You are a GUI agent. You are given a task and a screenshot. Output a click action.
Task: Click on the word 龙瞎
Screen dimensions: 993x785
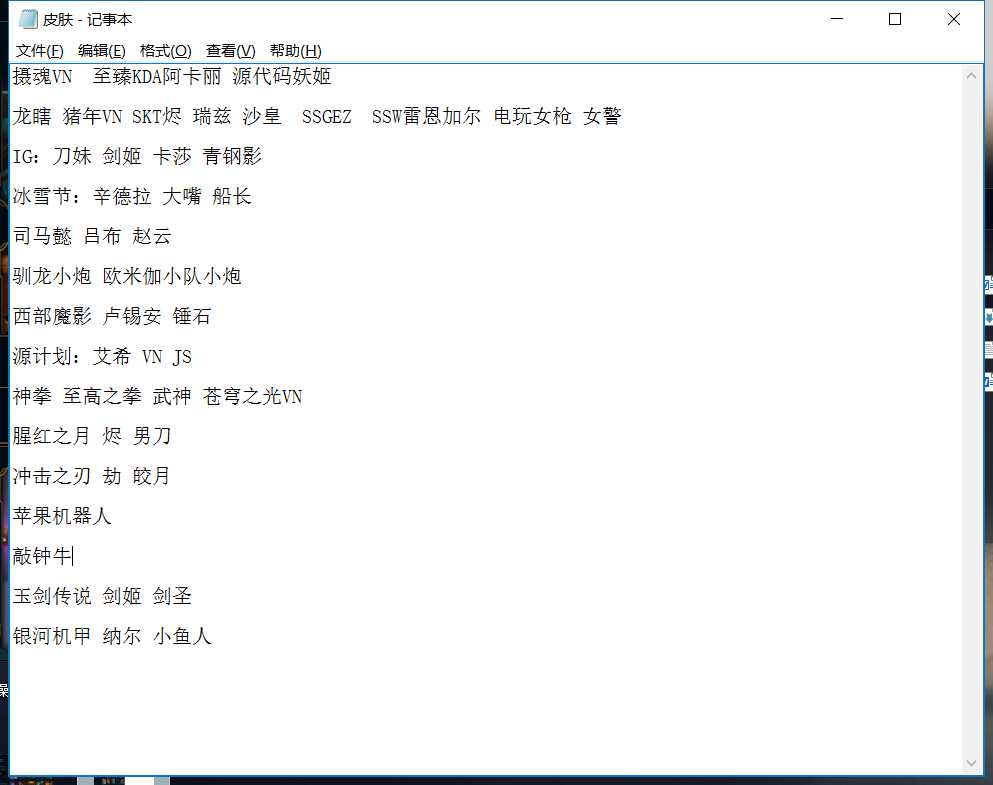pyautogui.click(x=32, y=116)
